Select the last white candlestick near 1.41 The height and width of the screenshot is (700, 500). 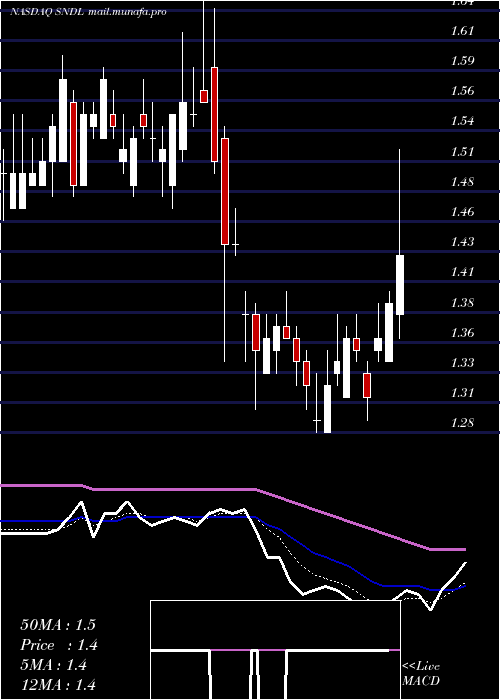pyautogui.click(x=400, y=285)
